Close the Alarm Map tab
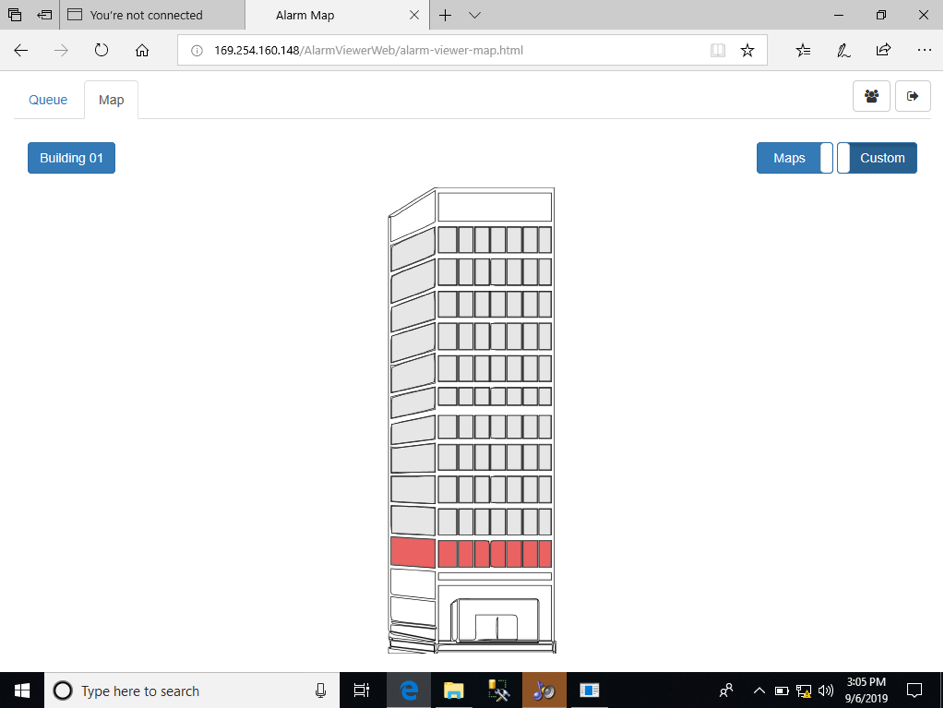943x708 pixels. click(x=414, y=15)
